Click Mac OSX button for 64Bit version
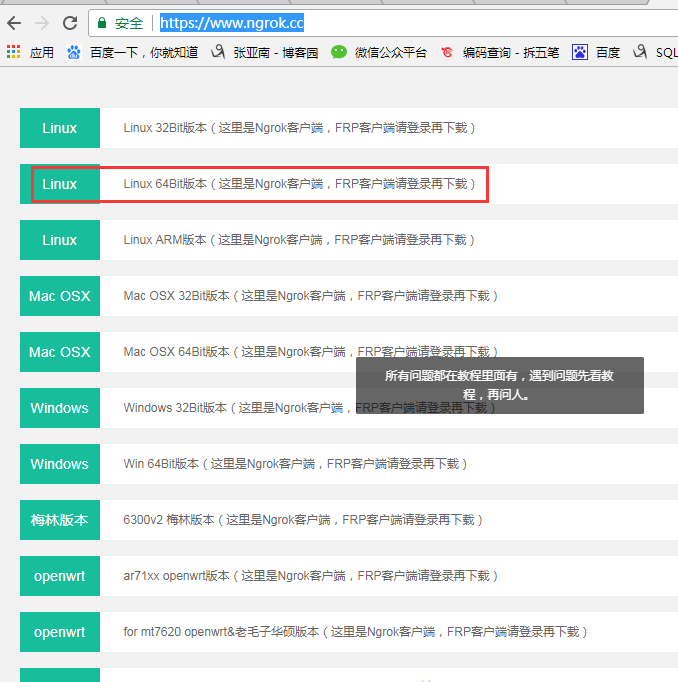678x682 pixels. click(60, 352)
